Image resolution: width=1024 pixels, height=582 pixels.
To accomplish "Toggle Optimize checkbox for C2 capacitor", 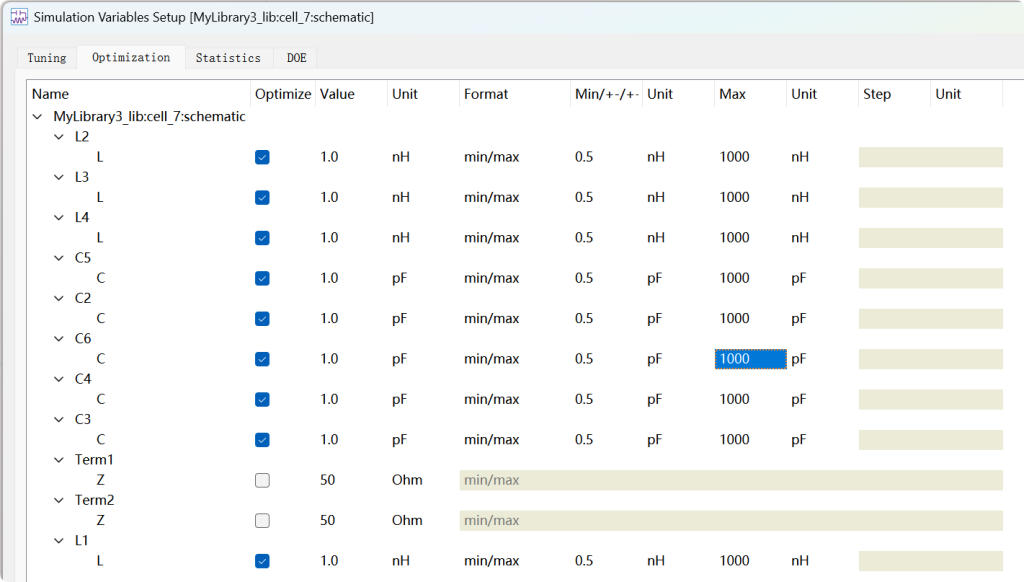I will [x=262, y=319].
